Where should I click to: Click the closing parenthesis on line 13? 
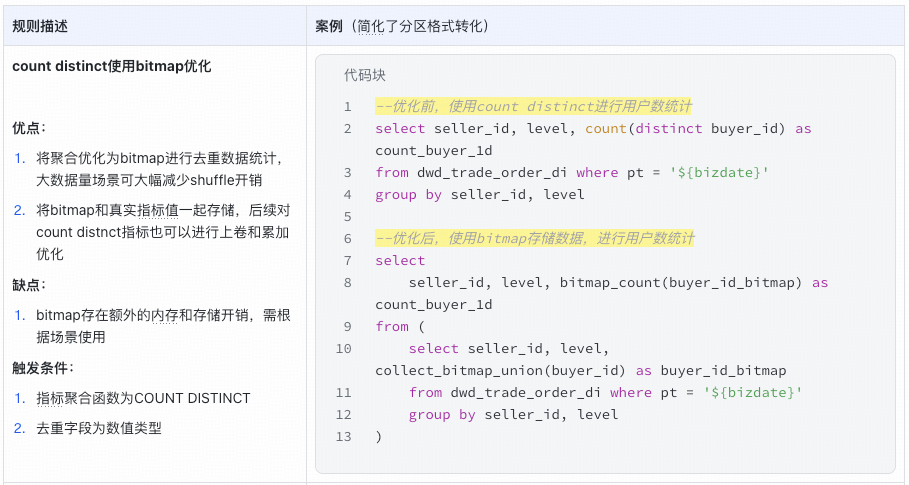[379, 437]
